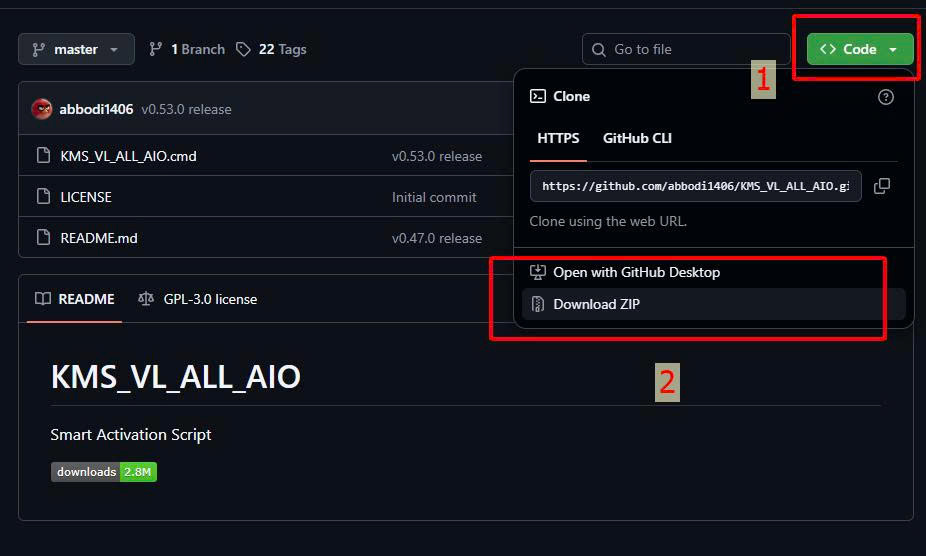The height and width of the screenshot is (556, 926).
Task: Click Download ZIP option
Action: (596, 304)
